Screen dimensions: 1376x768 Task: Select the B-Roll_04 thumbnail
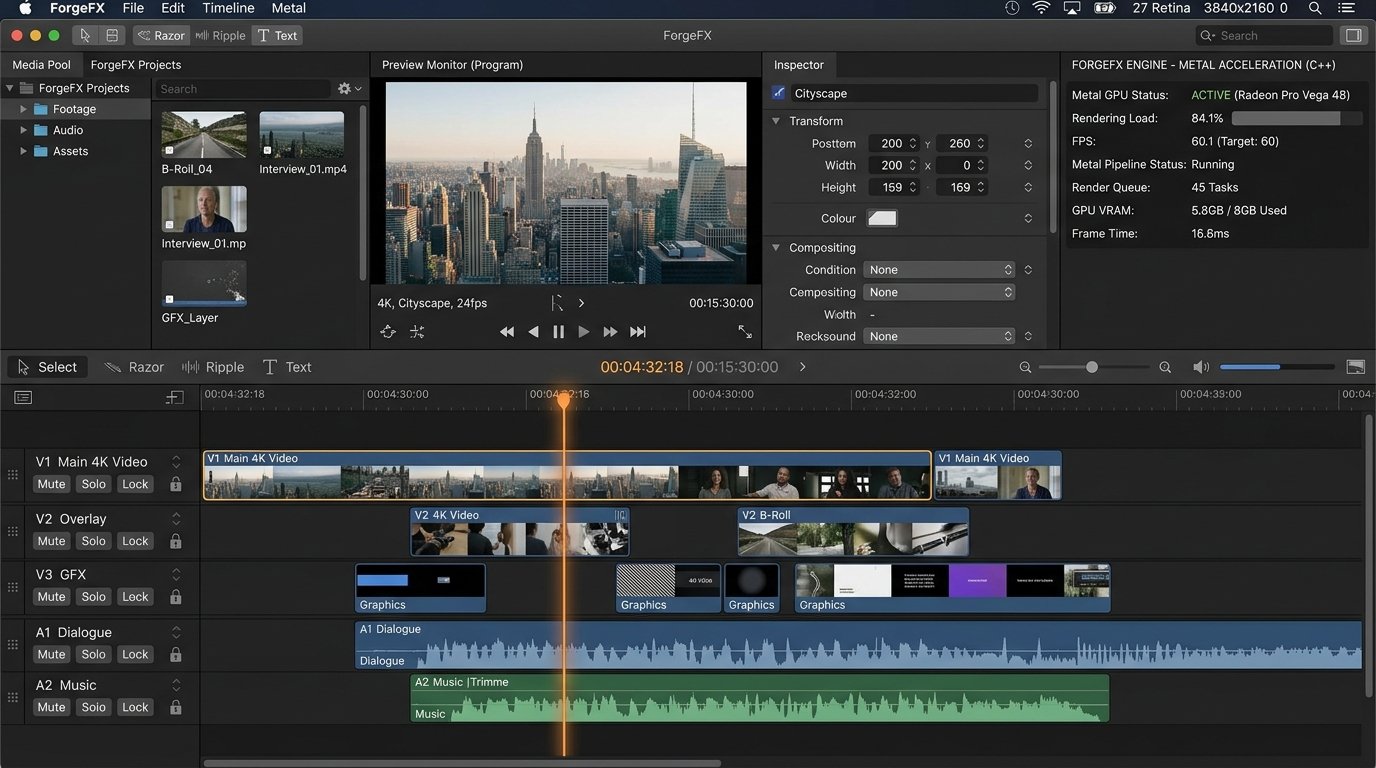pyautogui.click(x=204, y=135)
